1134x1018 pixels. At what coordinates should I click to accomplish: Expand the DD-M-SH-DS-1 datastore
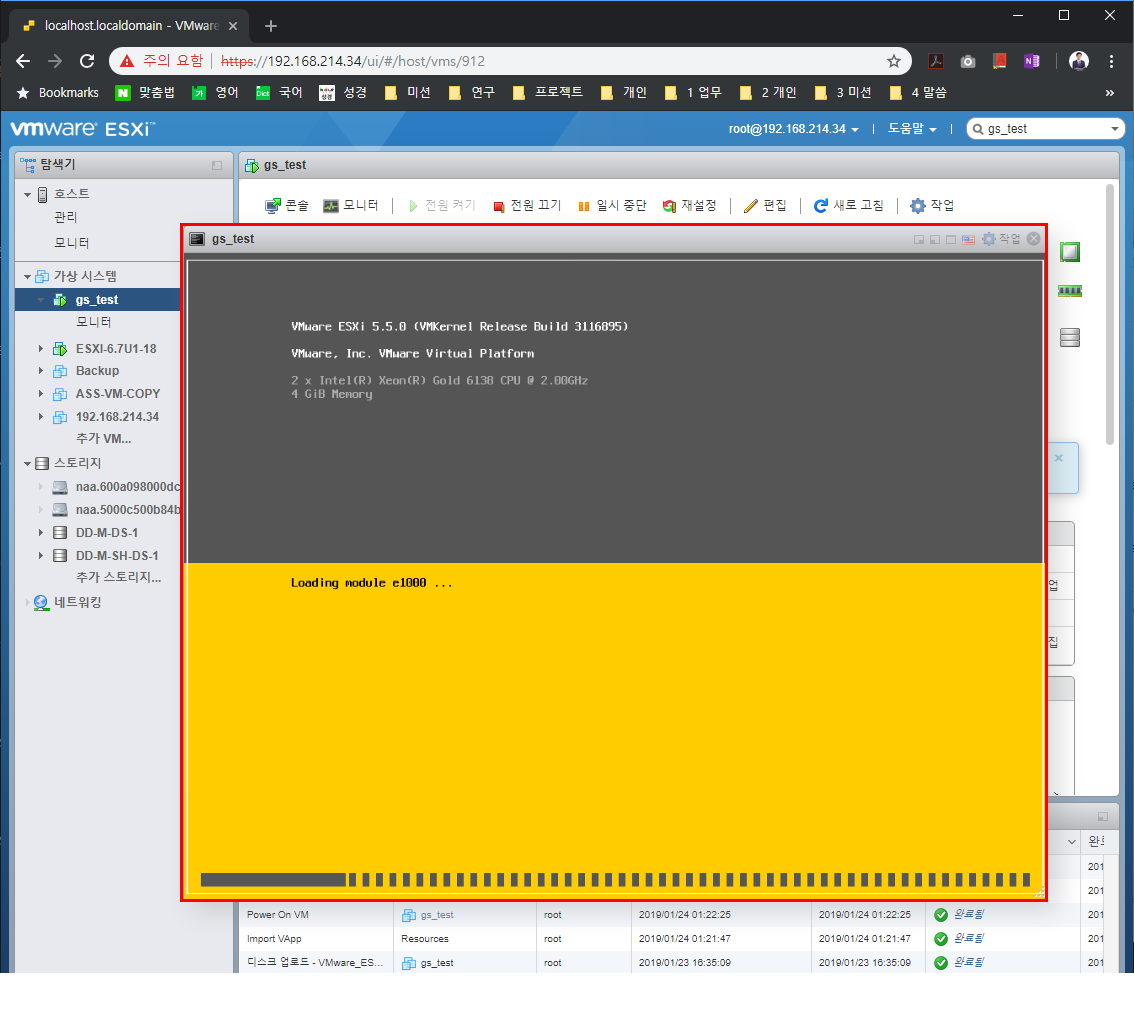[x=41, y=555]
